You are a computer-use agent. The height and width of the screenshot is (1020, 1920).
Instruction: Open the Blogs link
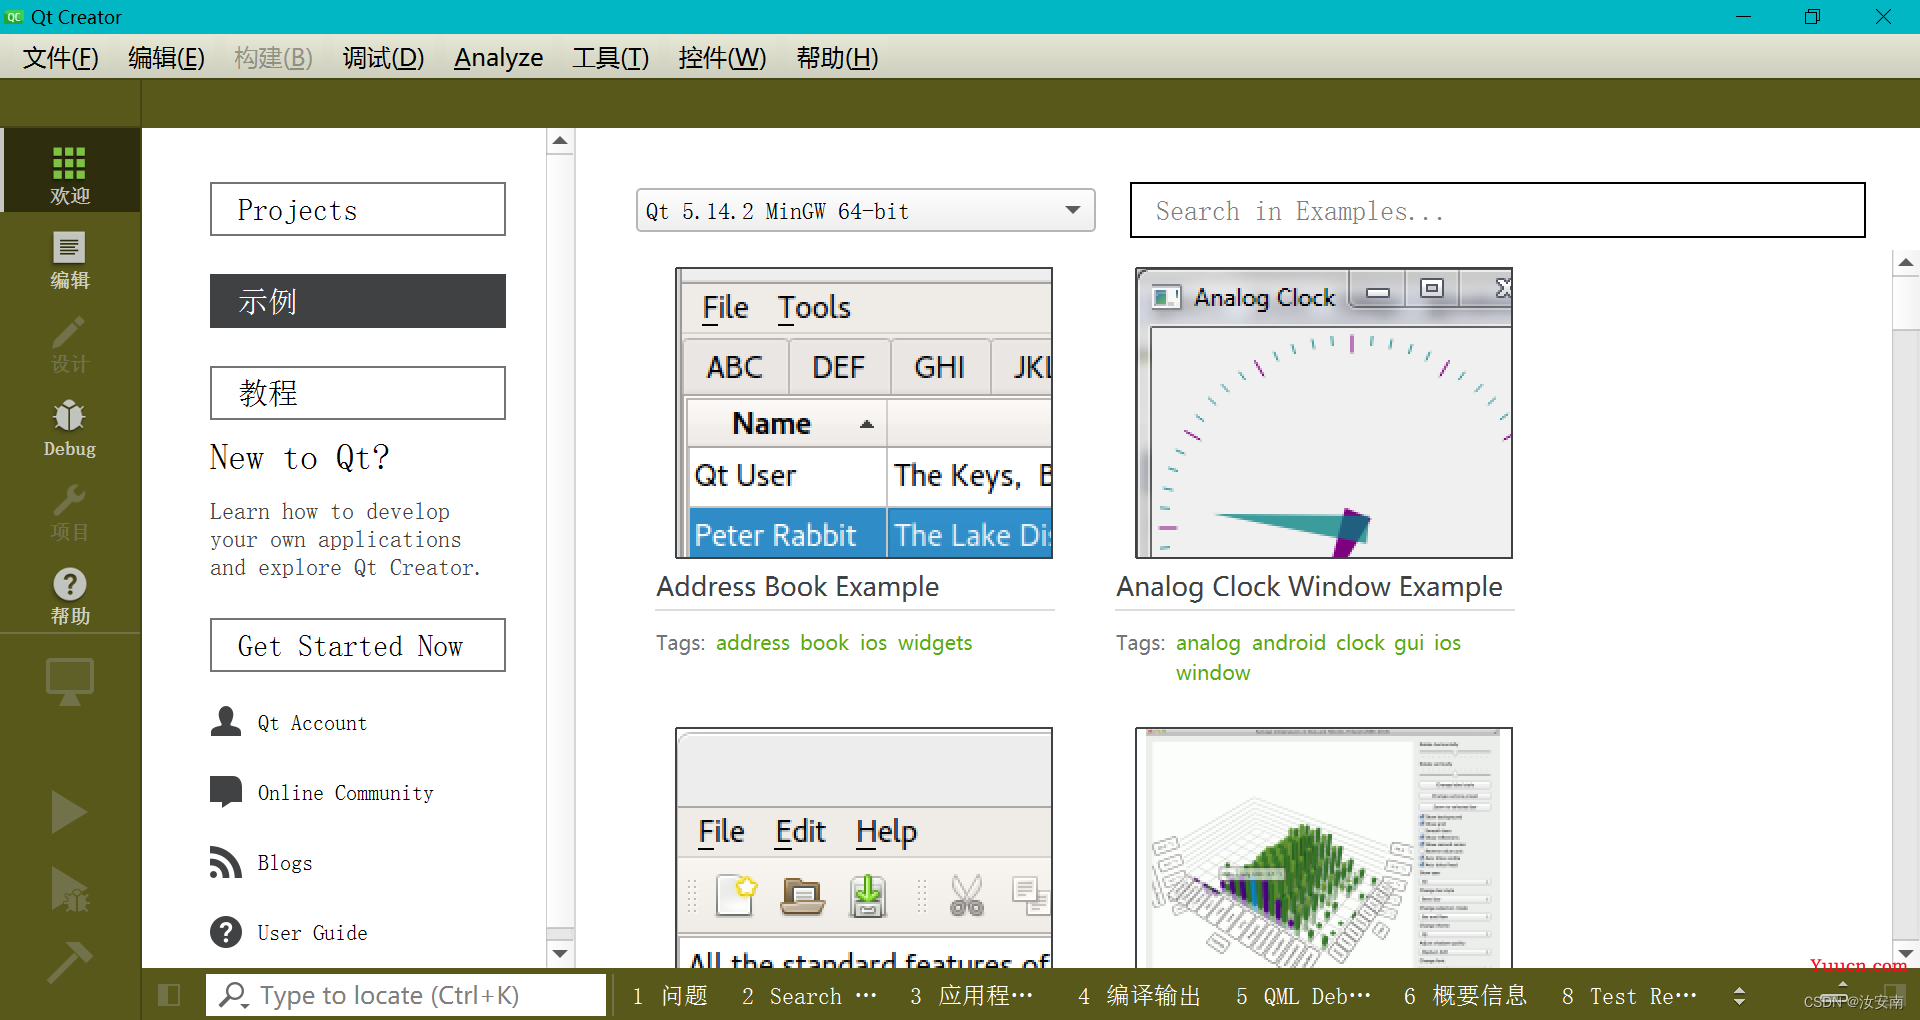point(285,863)
